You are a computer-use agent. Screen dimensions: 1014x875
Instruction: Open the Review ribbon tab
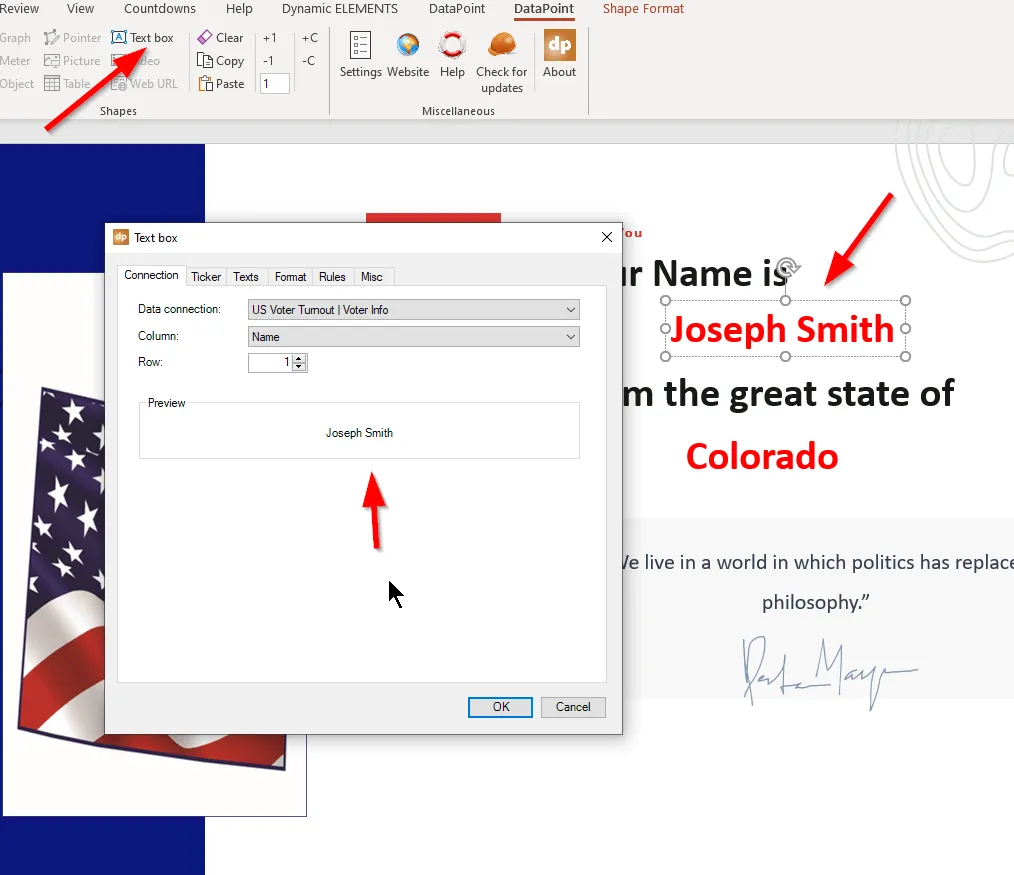point(19,8)
